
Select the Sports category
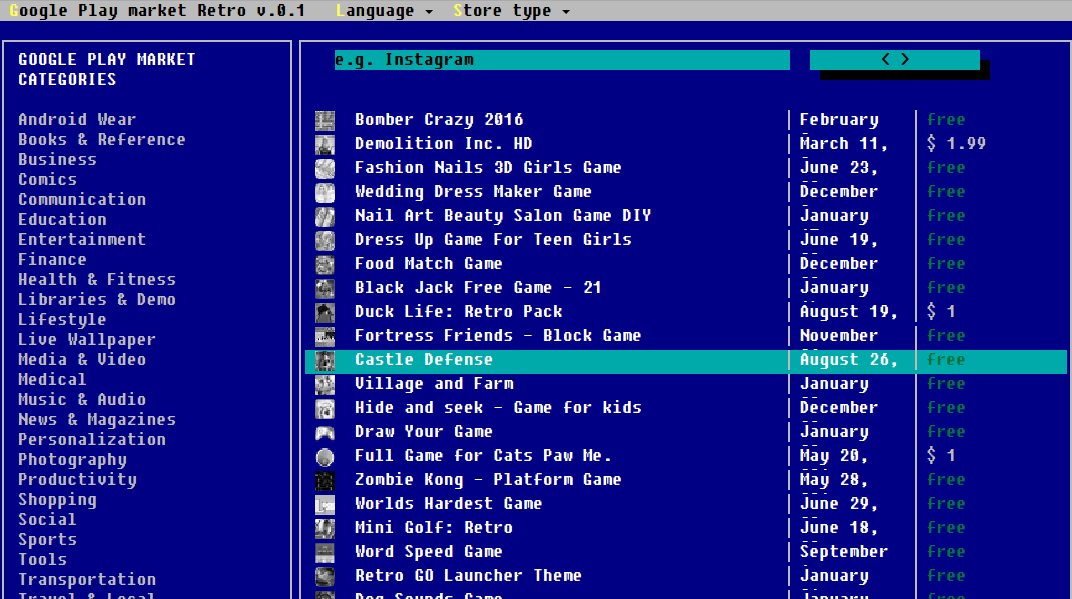[47, 540]
